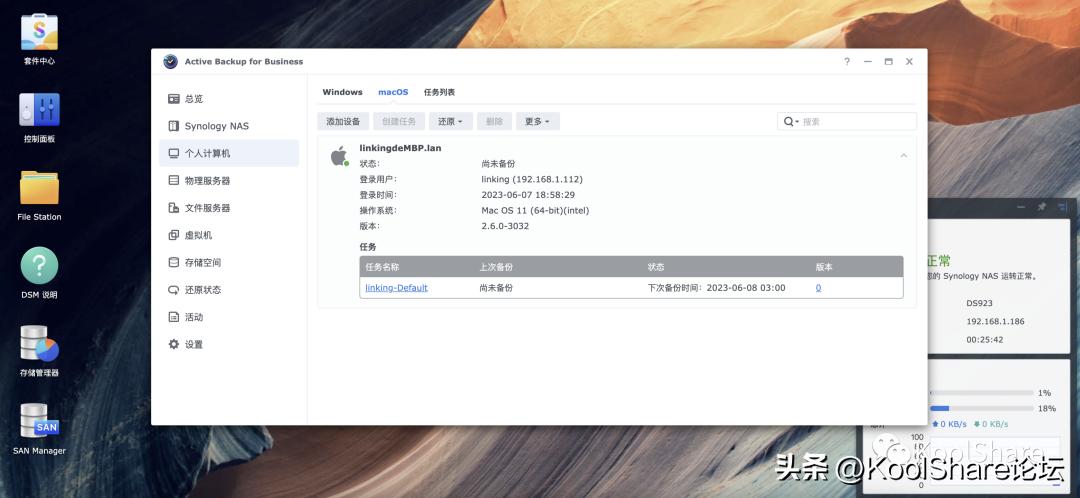The height and width of the screenshot is (498, 1080).
Task: Open the 套件中心 desktop icon
Action: pyautogui.click(x=39, y=32)
